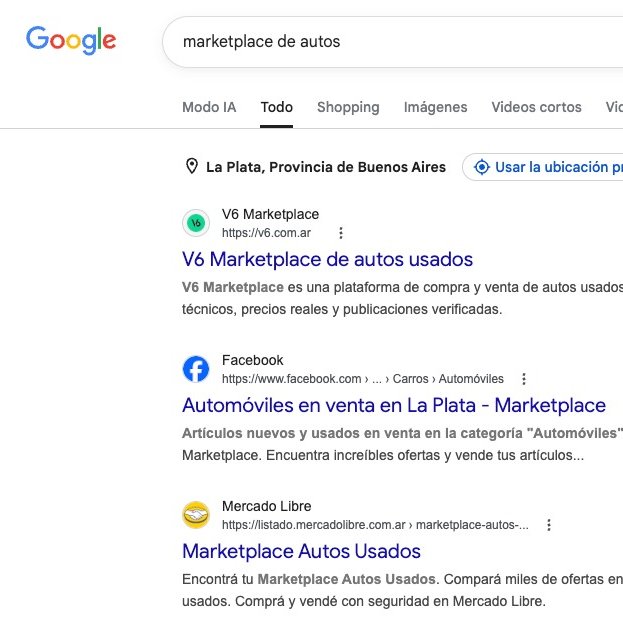Viewport: 623px width, 623px height.
Task: Switch to the Modo IA tab
Action: tap(209, 107)
